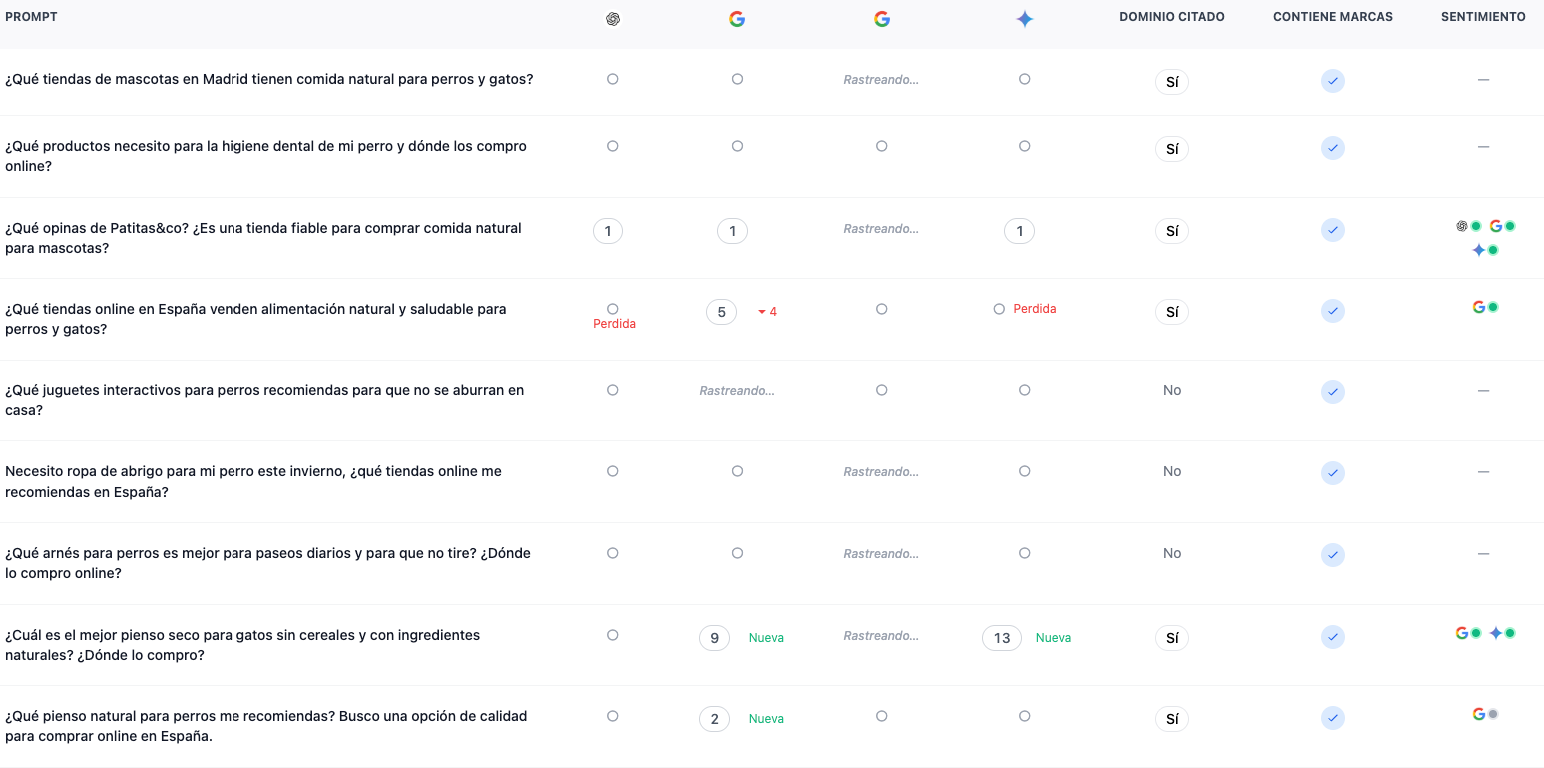Click the rank 5 badge

(x=722, y=312)
